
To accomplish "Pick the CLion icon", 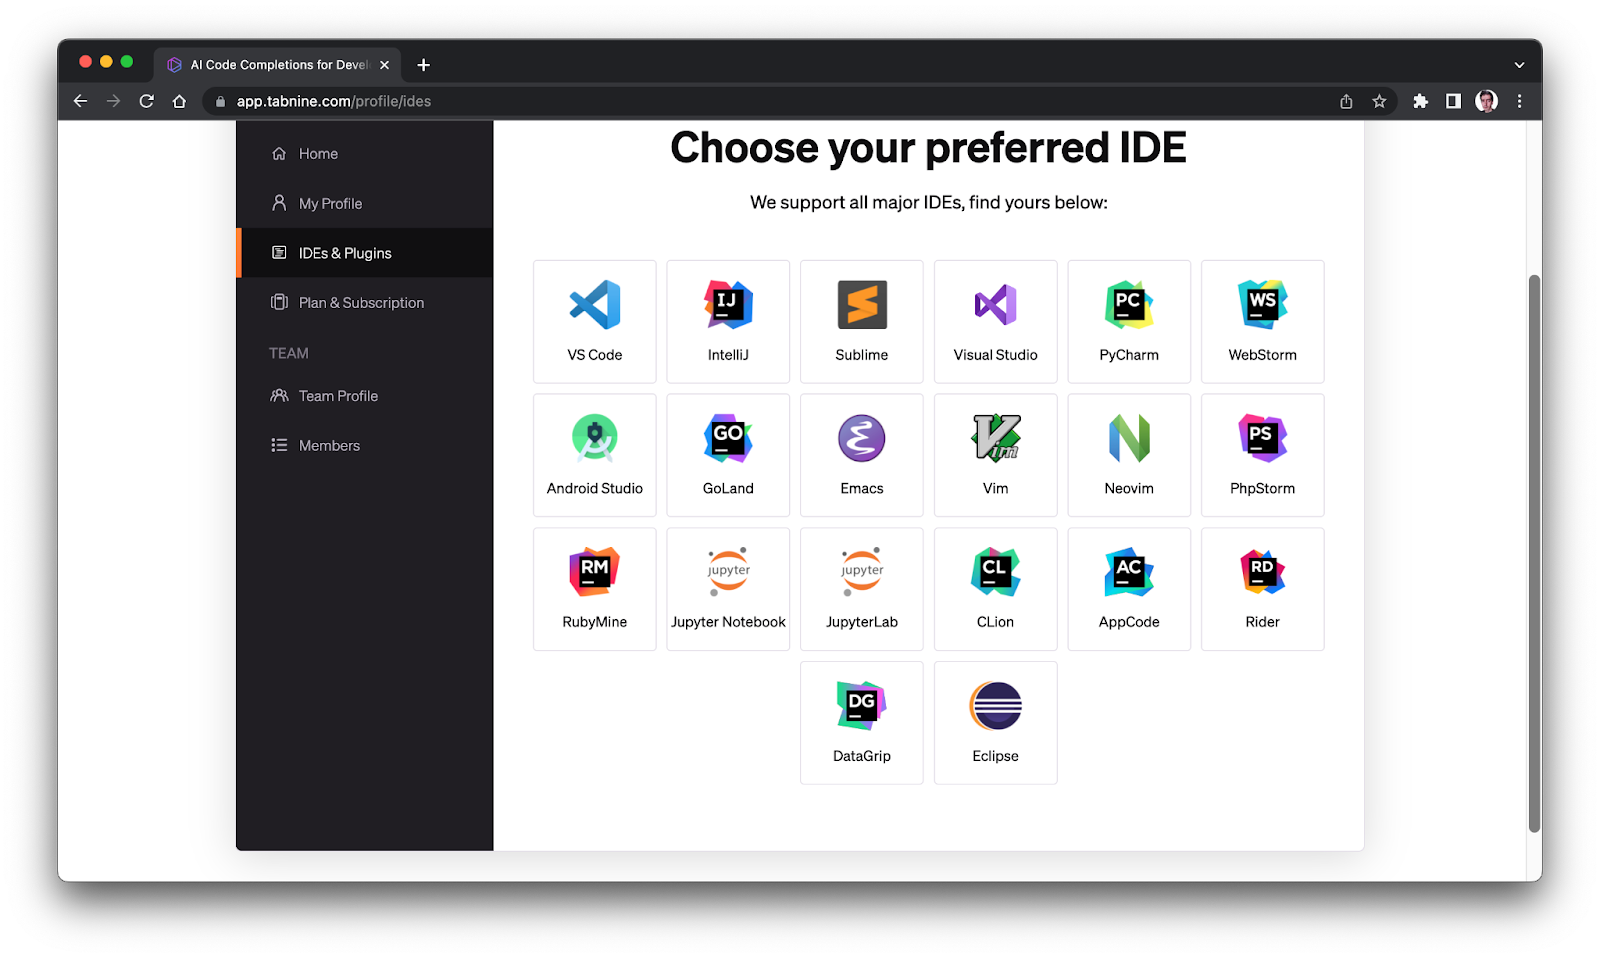I will pyautogui.click(x=996, y=572).
